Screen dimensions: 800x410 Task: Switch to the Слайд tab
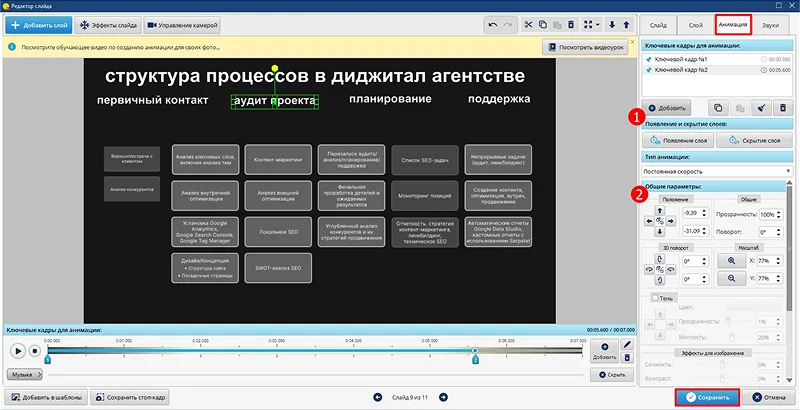click(658, 25)
